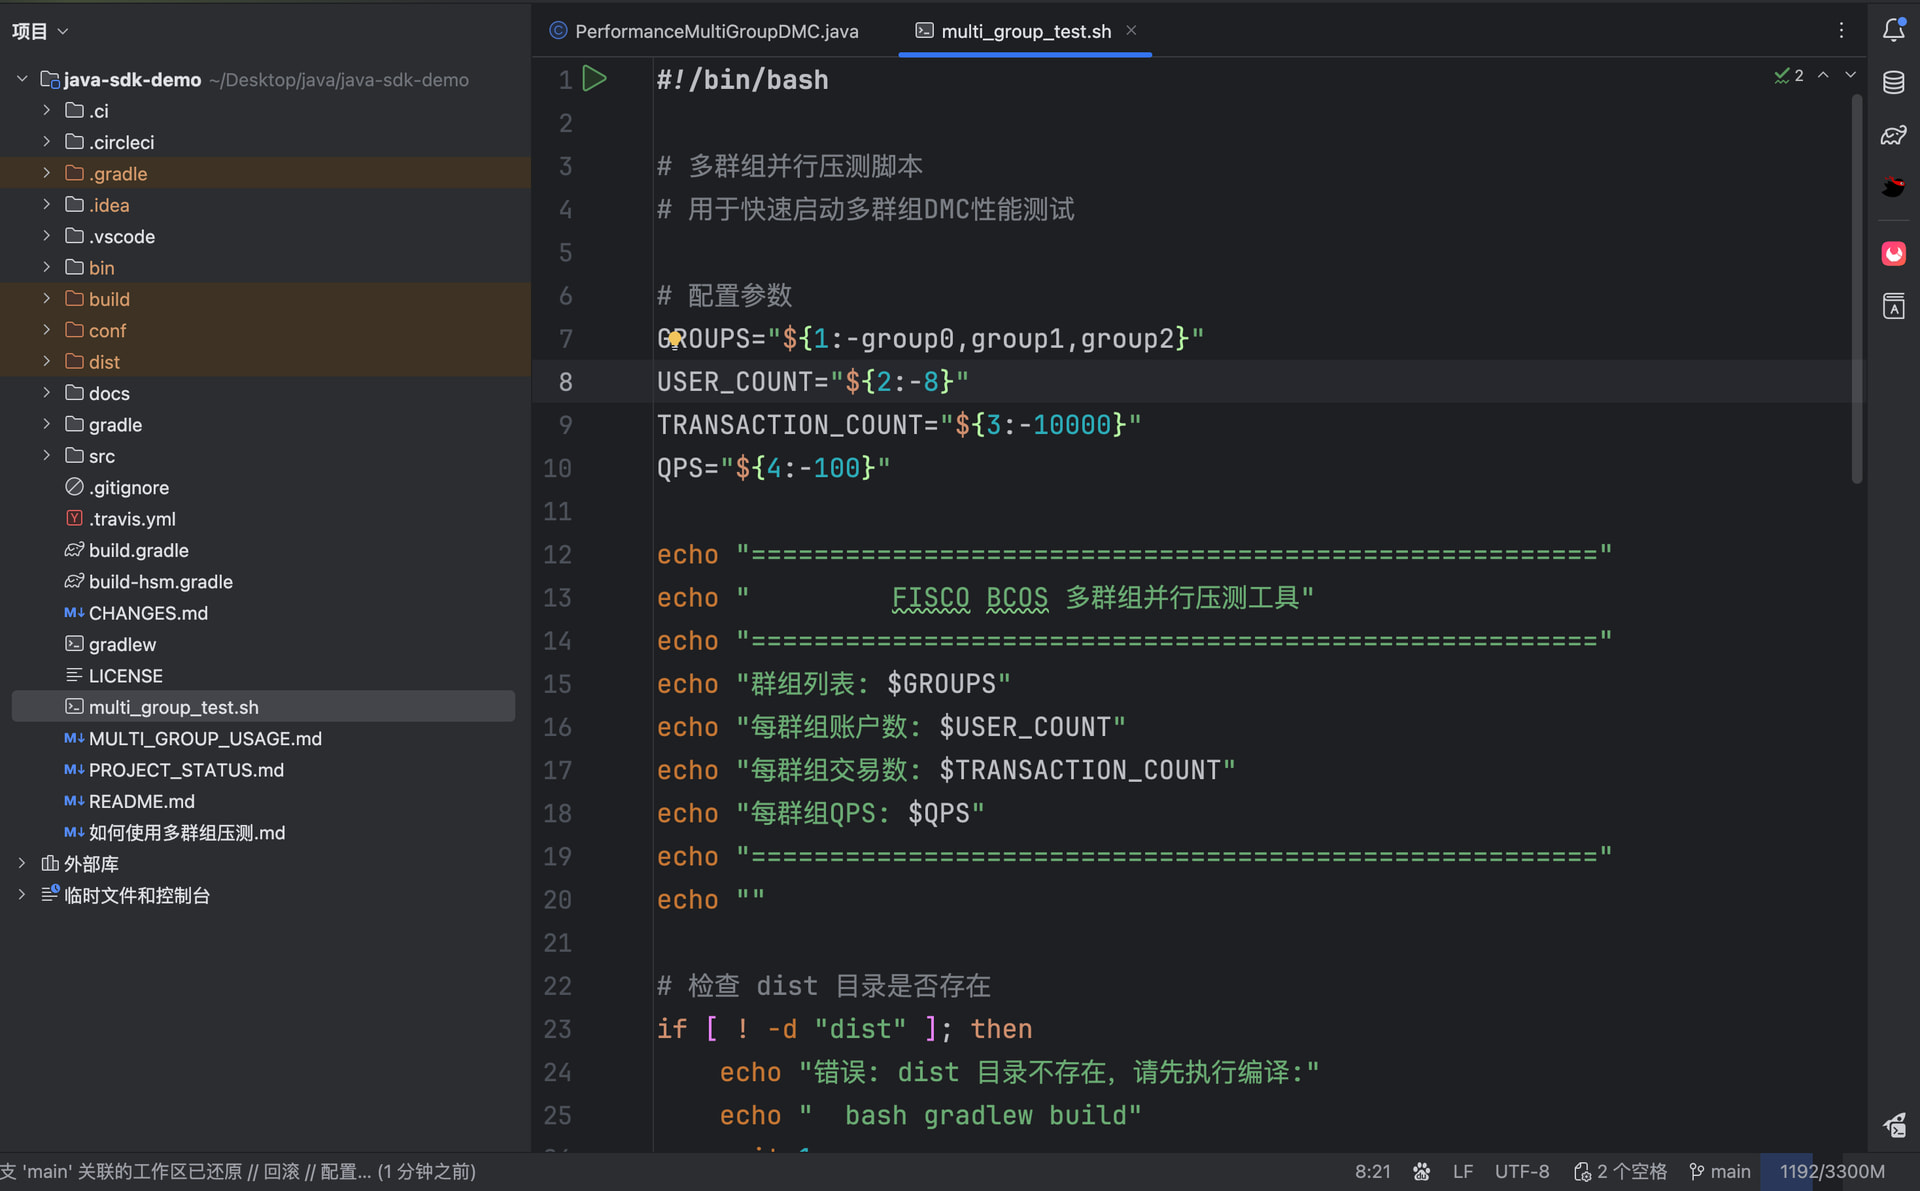Expand the .gradle folder

[x=46, y=173]
